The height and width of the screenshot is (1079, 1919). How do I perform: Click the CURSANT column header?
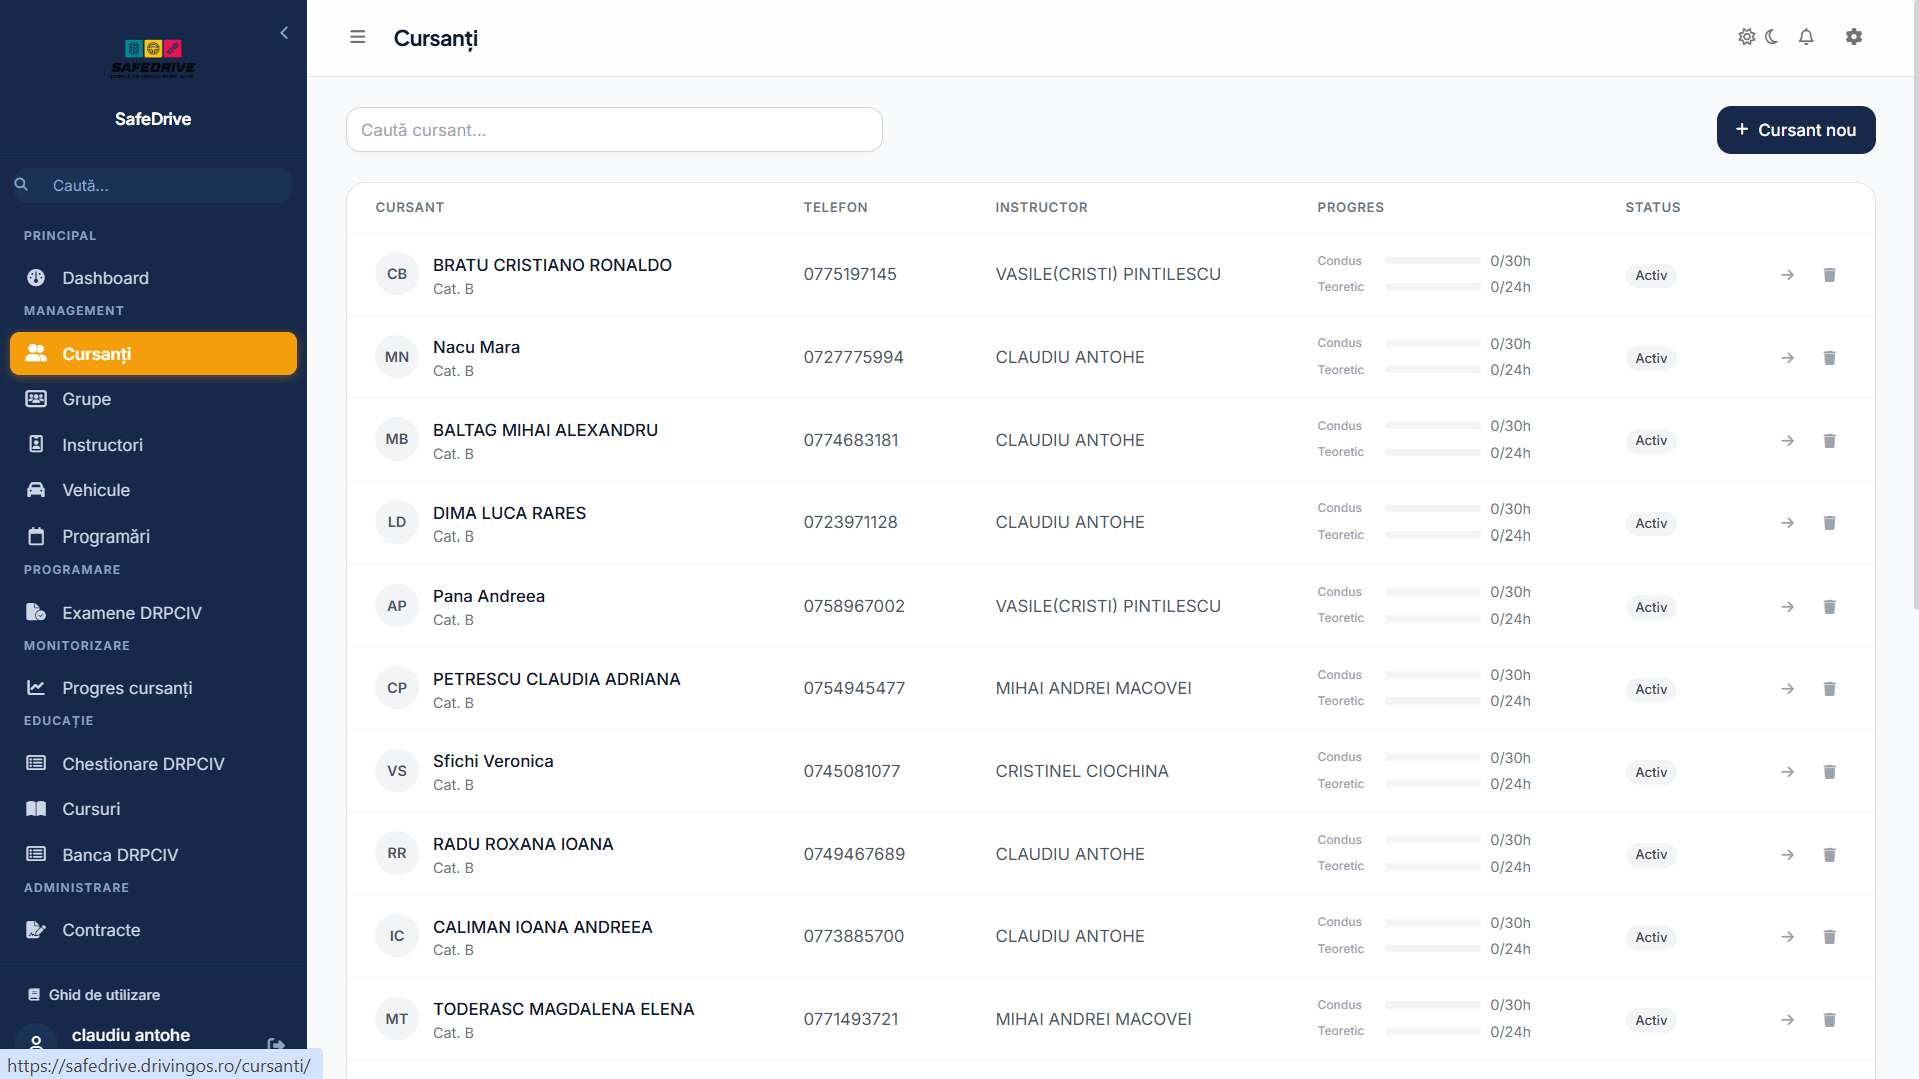coord(410,207)
